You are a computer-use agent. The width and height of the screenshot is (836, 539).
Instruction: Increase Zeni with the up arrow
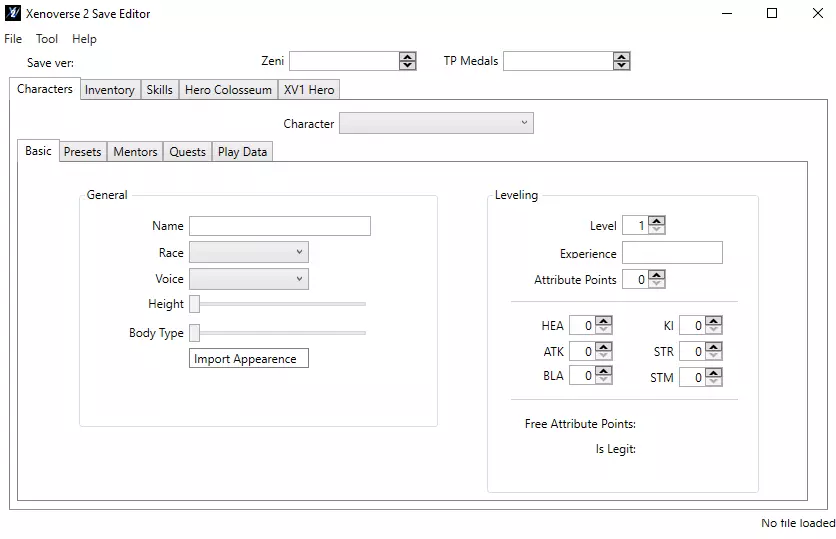coord(408,57)
